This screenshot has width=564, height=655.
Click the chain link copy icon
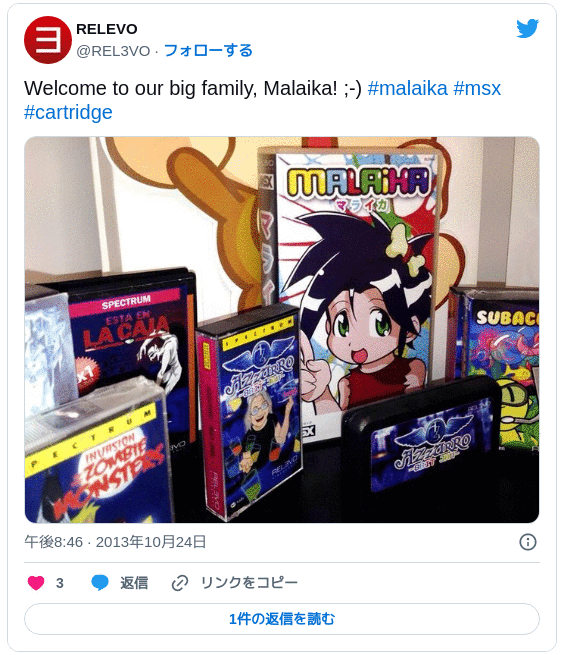pyautogui.click(x=180, y=583)
